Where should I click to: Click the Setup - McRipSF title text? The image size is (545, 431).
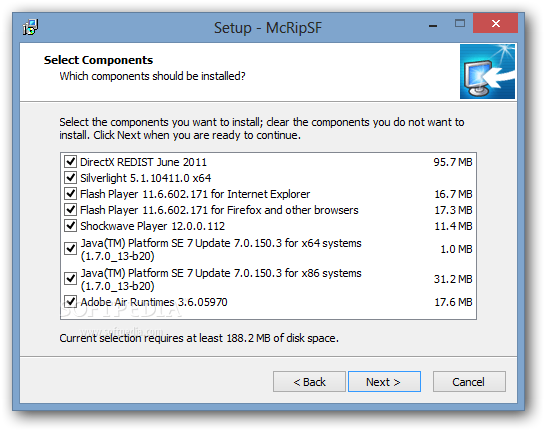tap(268, 28)
